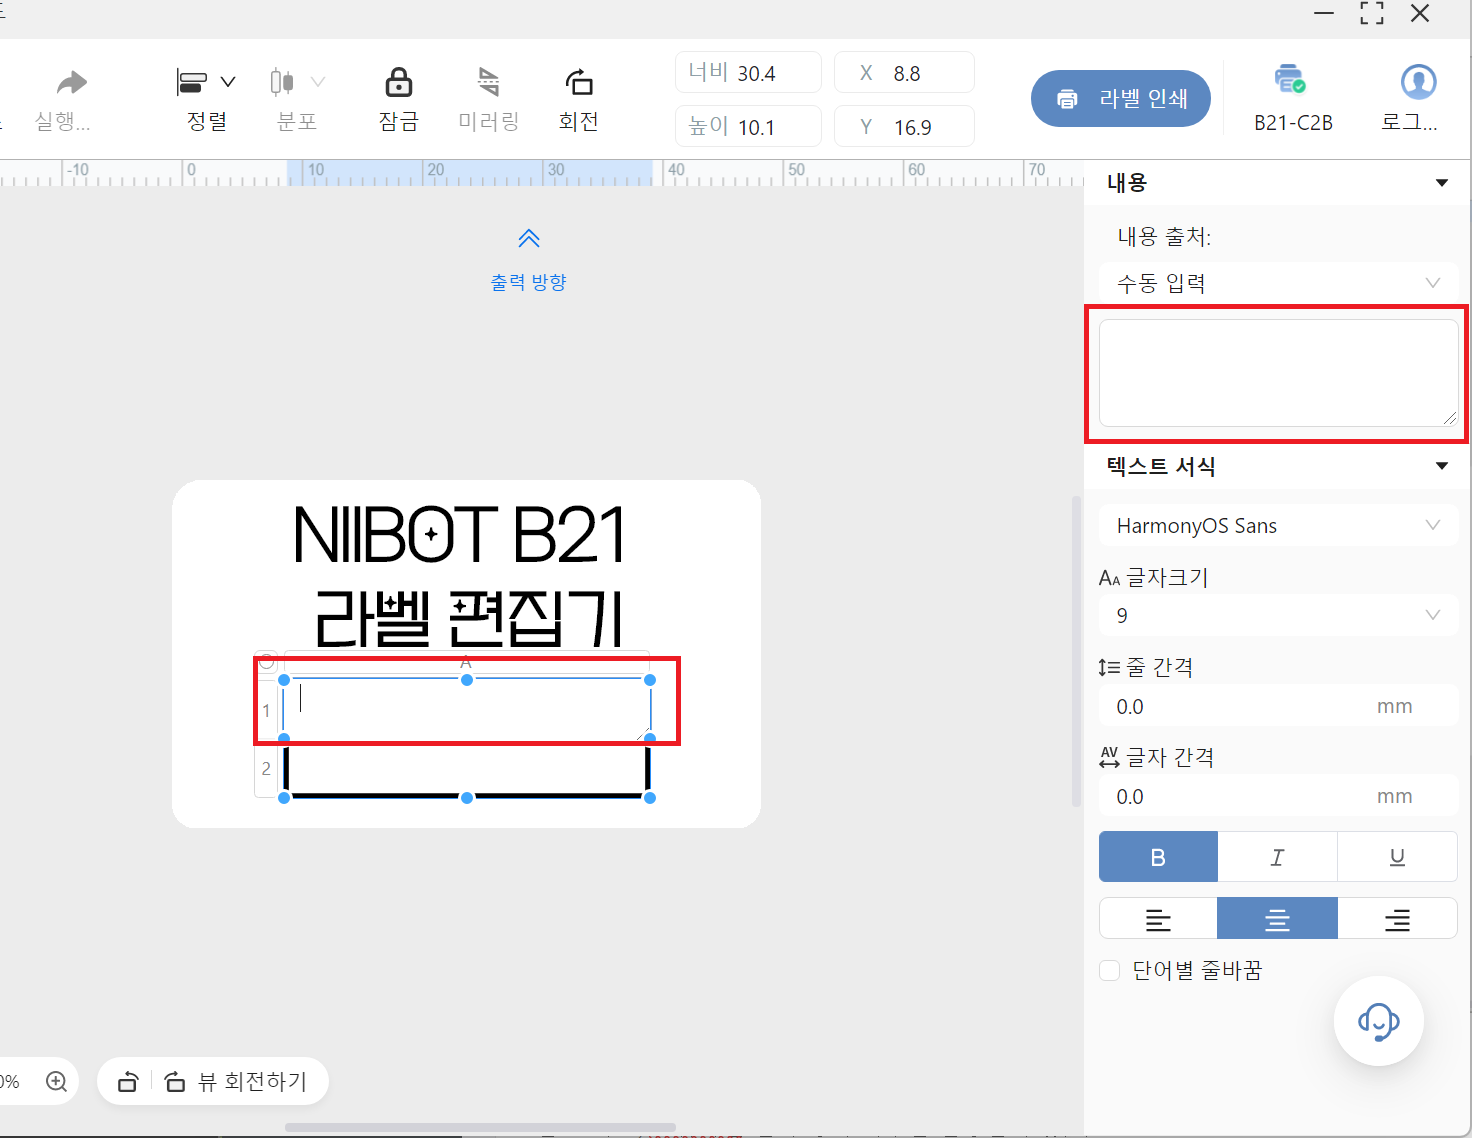
Task: Toggle italic formatting
Action: point(1277,857)
